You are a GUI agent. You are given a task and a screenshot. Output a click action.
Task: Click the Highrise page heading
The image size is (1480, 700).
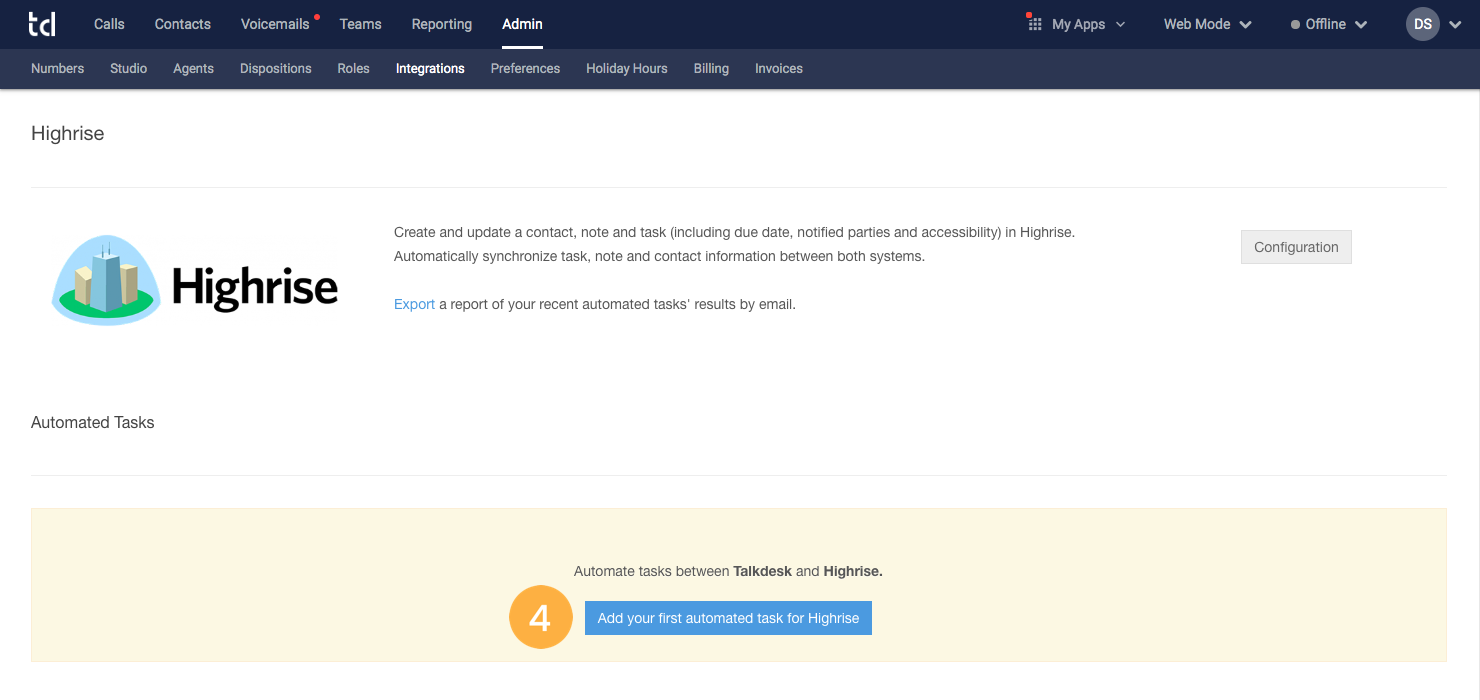[67, 133]
